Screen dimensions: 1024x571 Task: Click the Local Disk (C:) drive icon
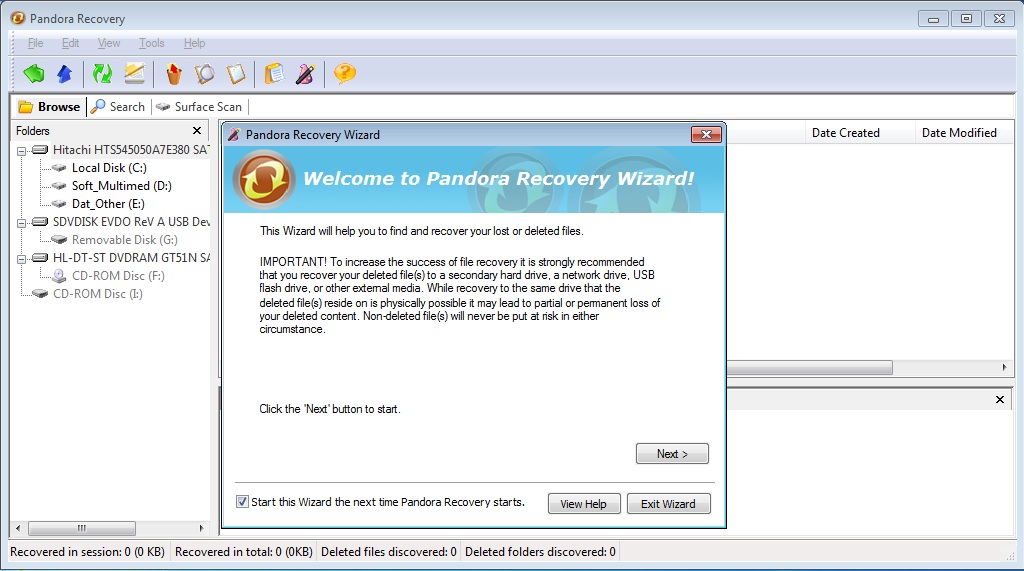click(x=59, y=168)
